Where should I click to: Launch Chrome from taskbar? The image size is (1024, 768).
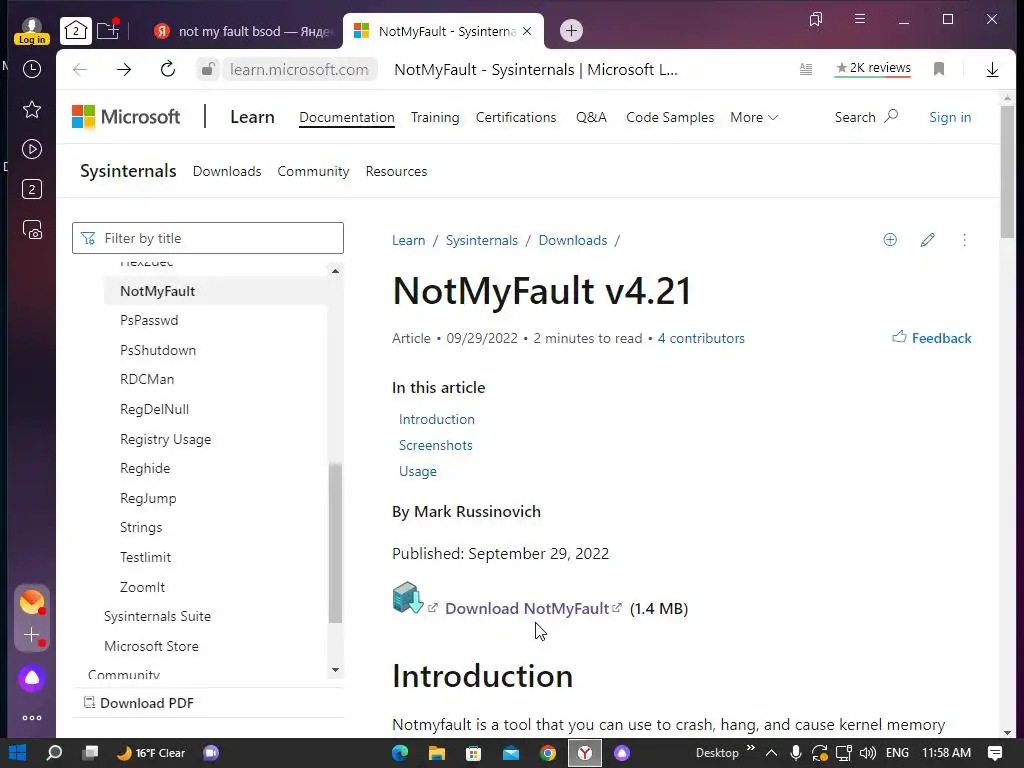coord(548,753)
